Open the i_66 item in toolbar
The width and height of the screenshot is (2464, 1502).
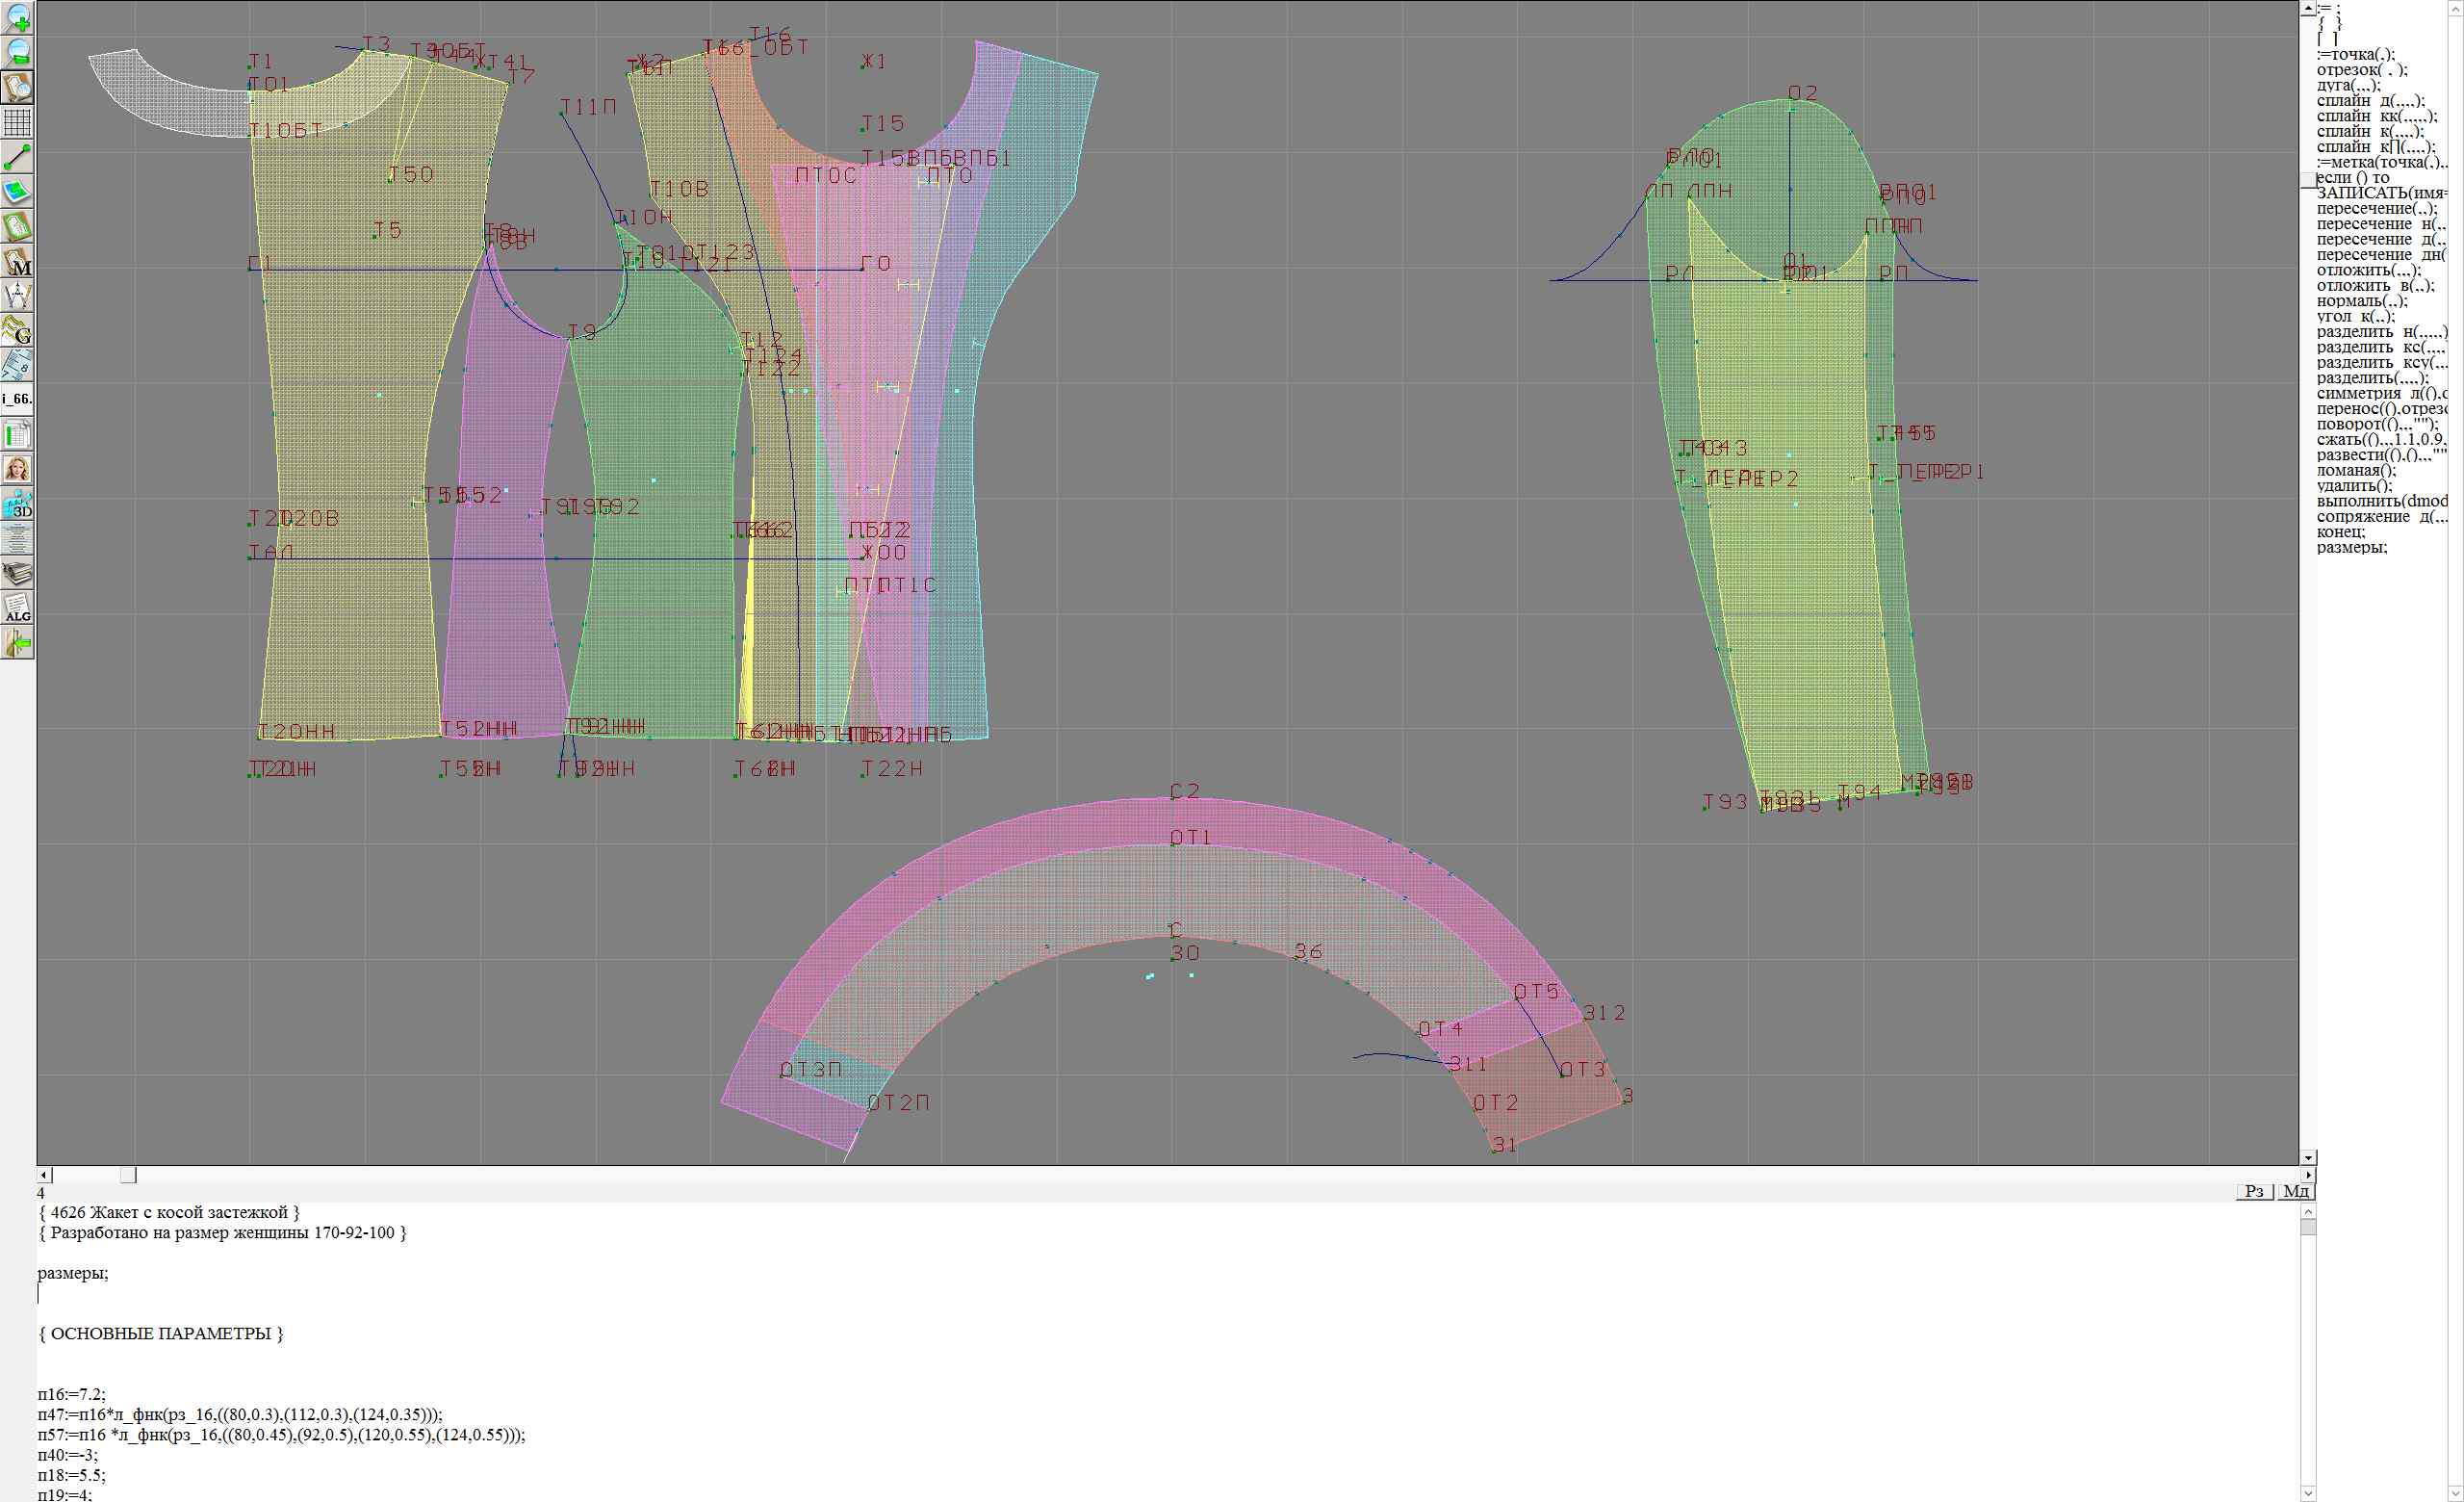click(x=17, y=399)
